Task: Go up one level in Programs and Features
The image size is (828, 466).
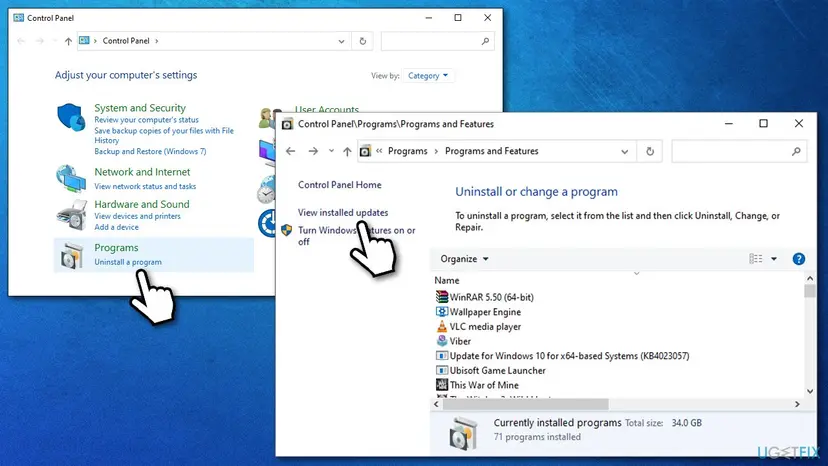Action: pyautogui.click(x=347, y=152)
